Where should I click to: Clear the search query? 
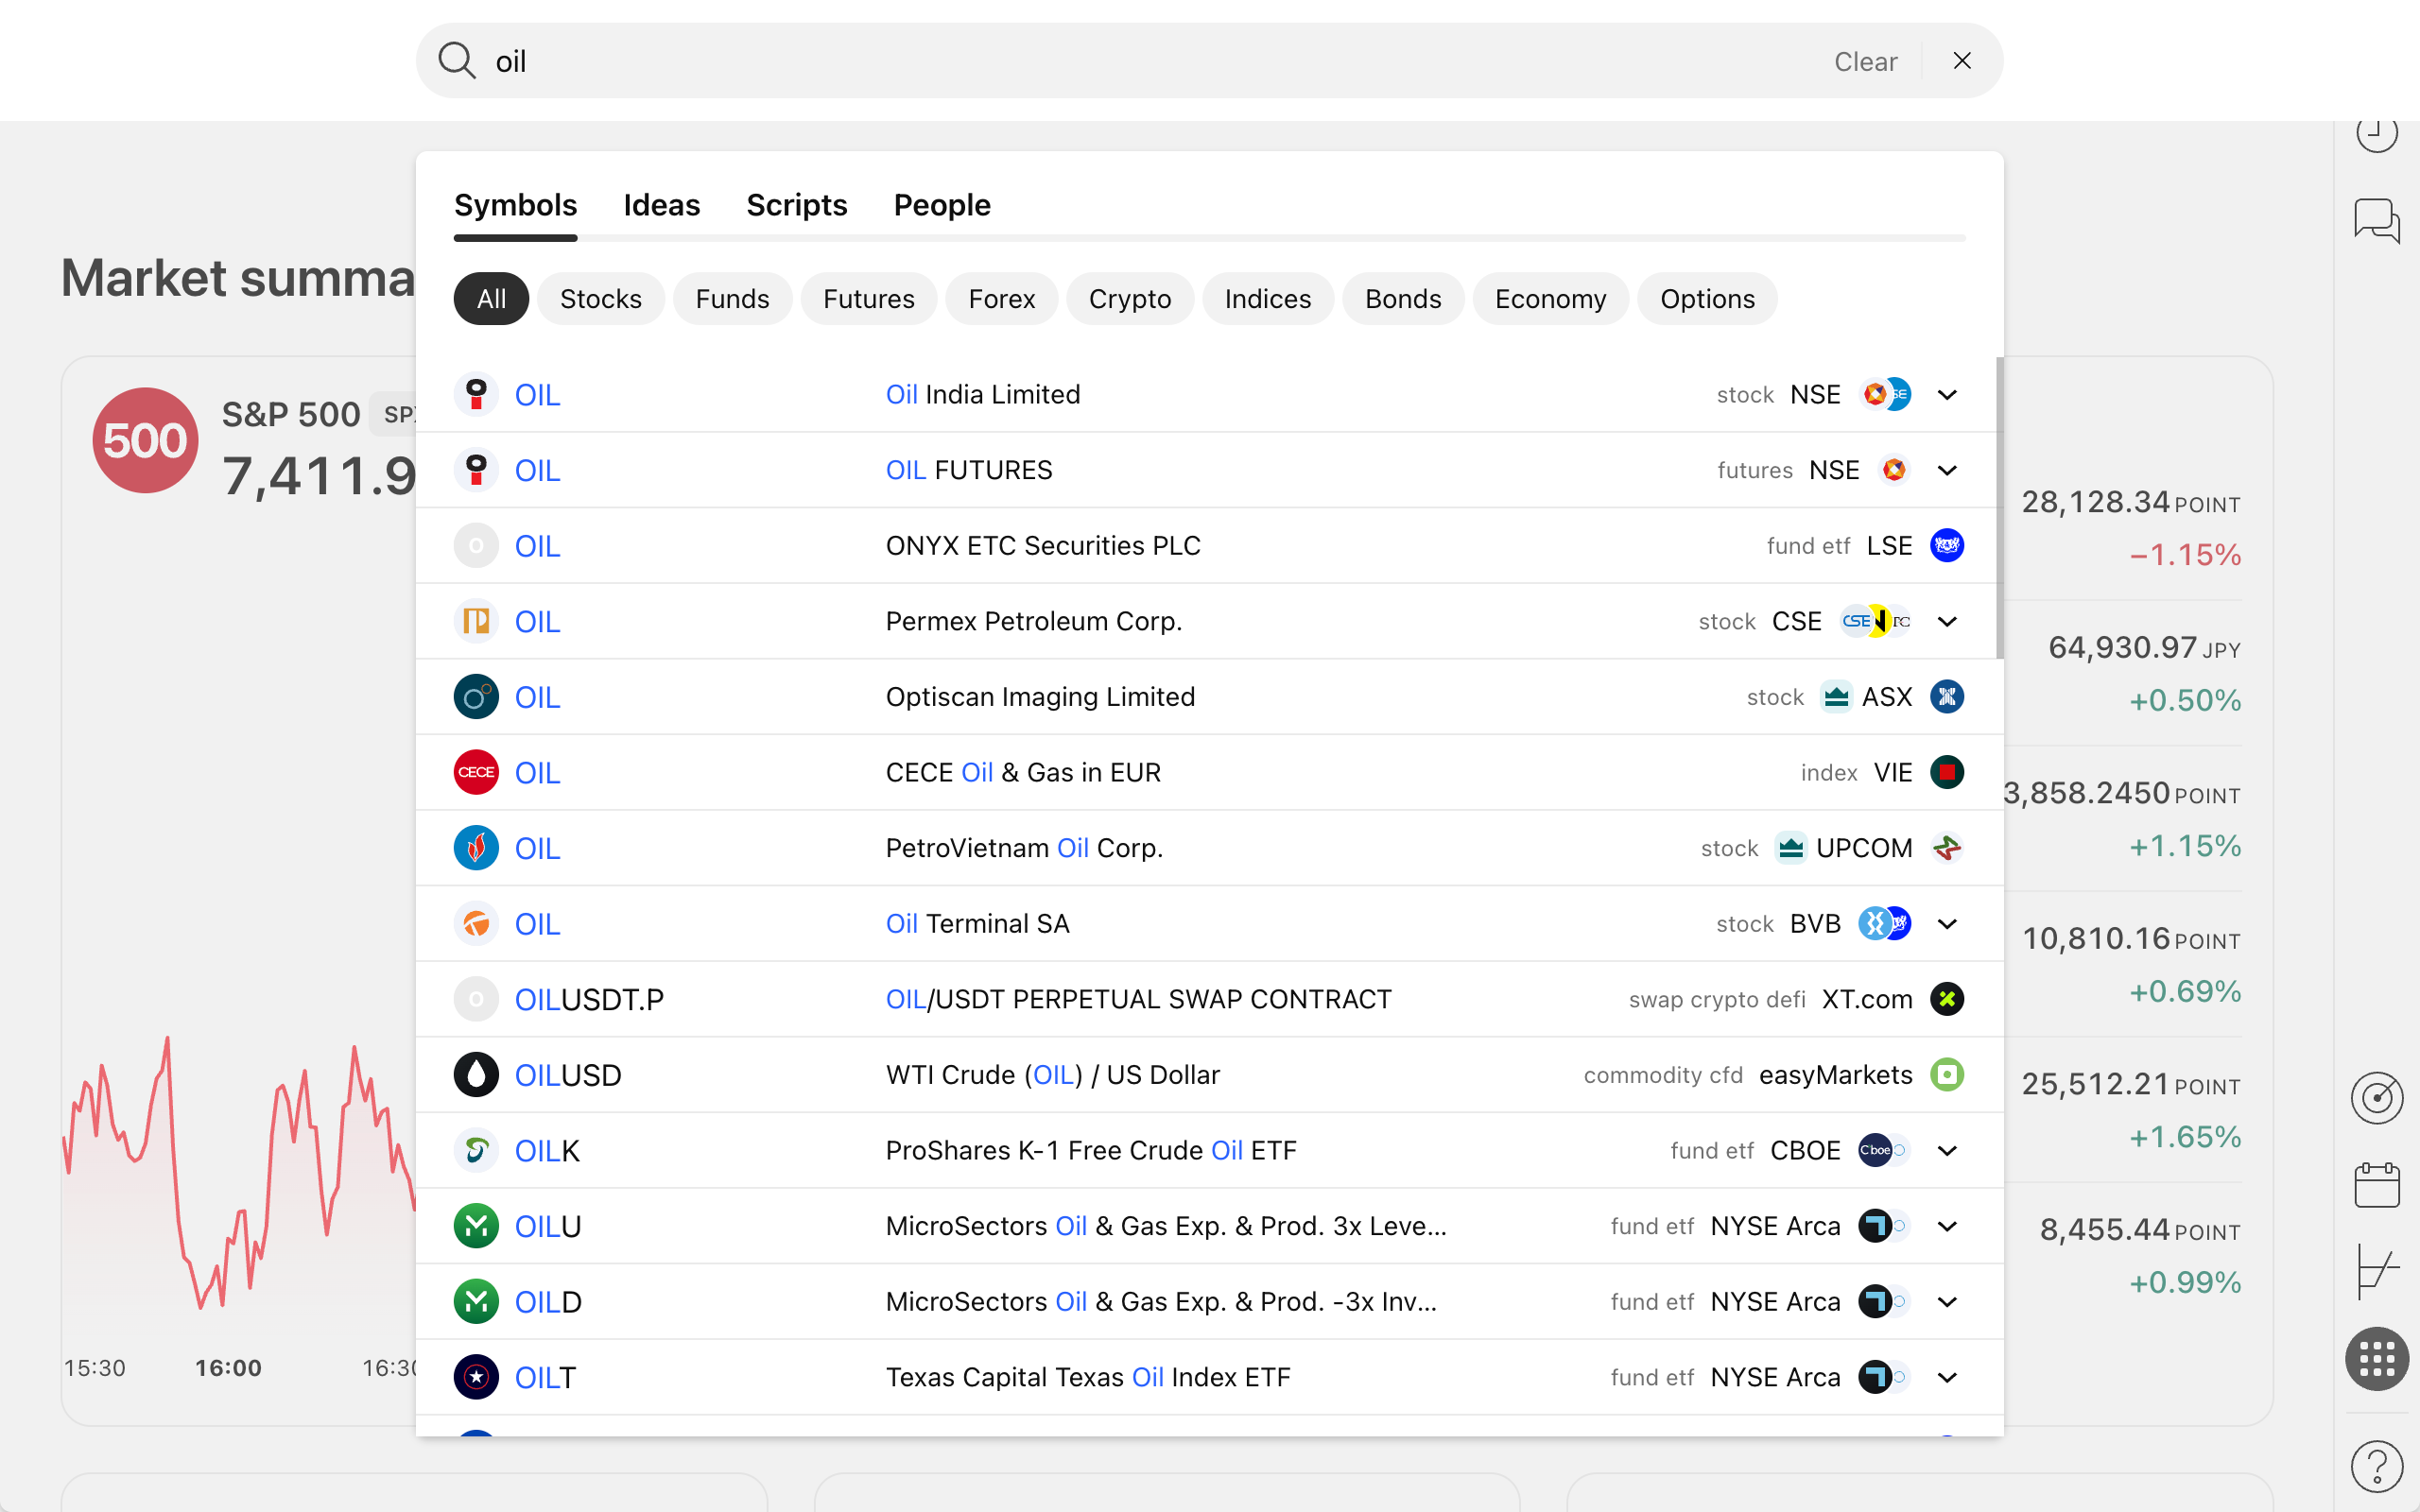point(1865,62)
